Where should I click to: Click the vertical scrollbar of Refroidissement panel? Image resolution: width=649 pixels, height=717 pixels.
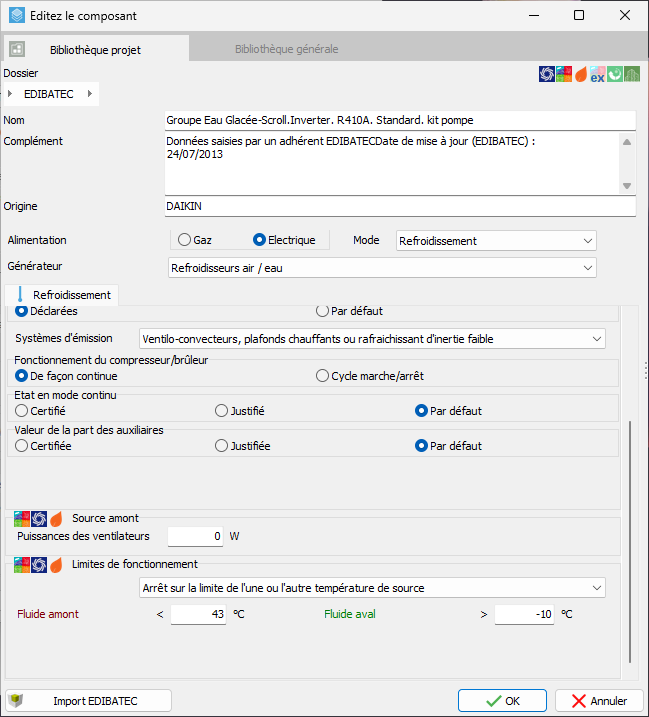pos(630,542)
